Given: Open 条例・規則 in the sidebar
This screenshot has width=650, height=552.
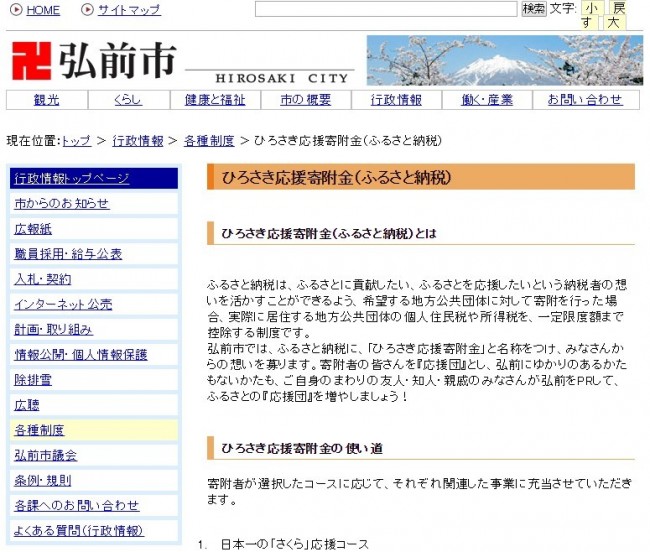Looking at the screenshot, I should click(x=94, y=480).
